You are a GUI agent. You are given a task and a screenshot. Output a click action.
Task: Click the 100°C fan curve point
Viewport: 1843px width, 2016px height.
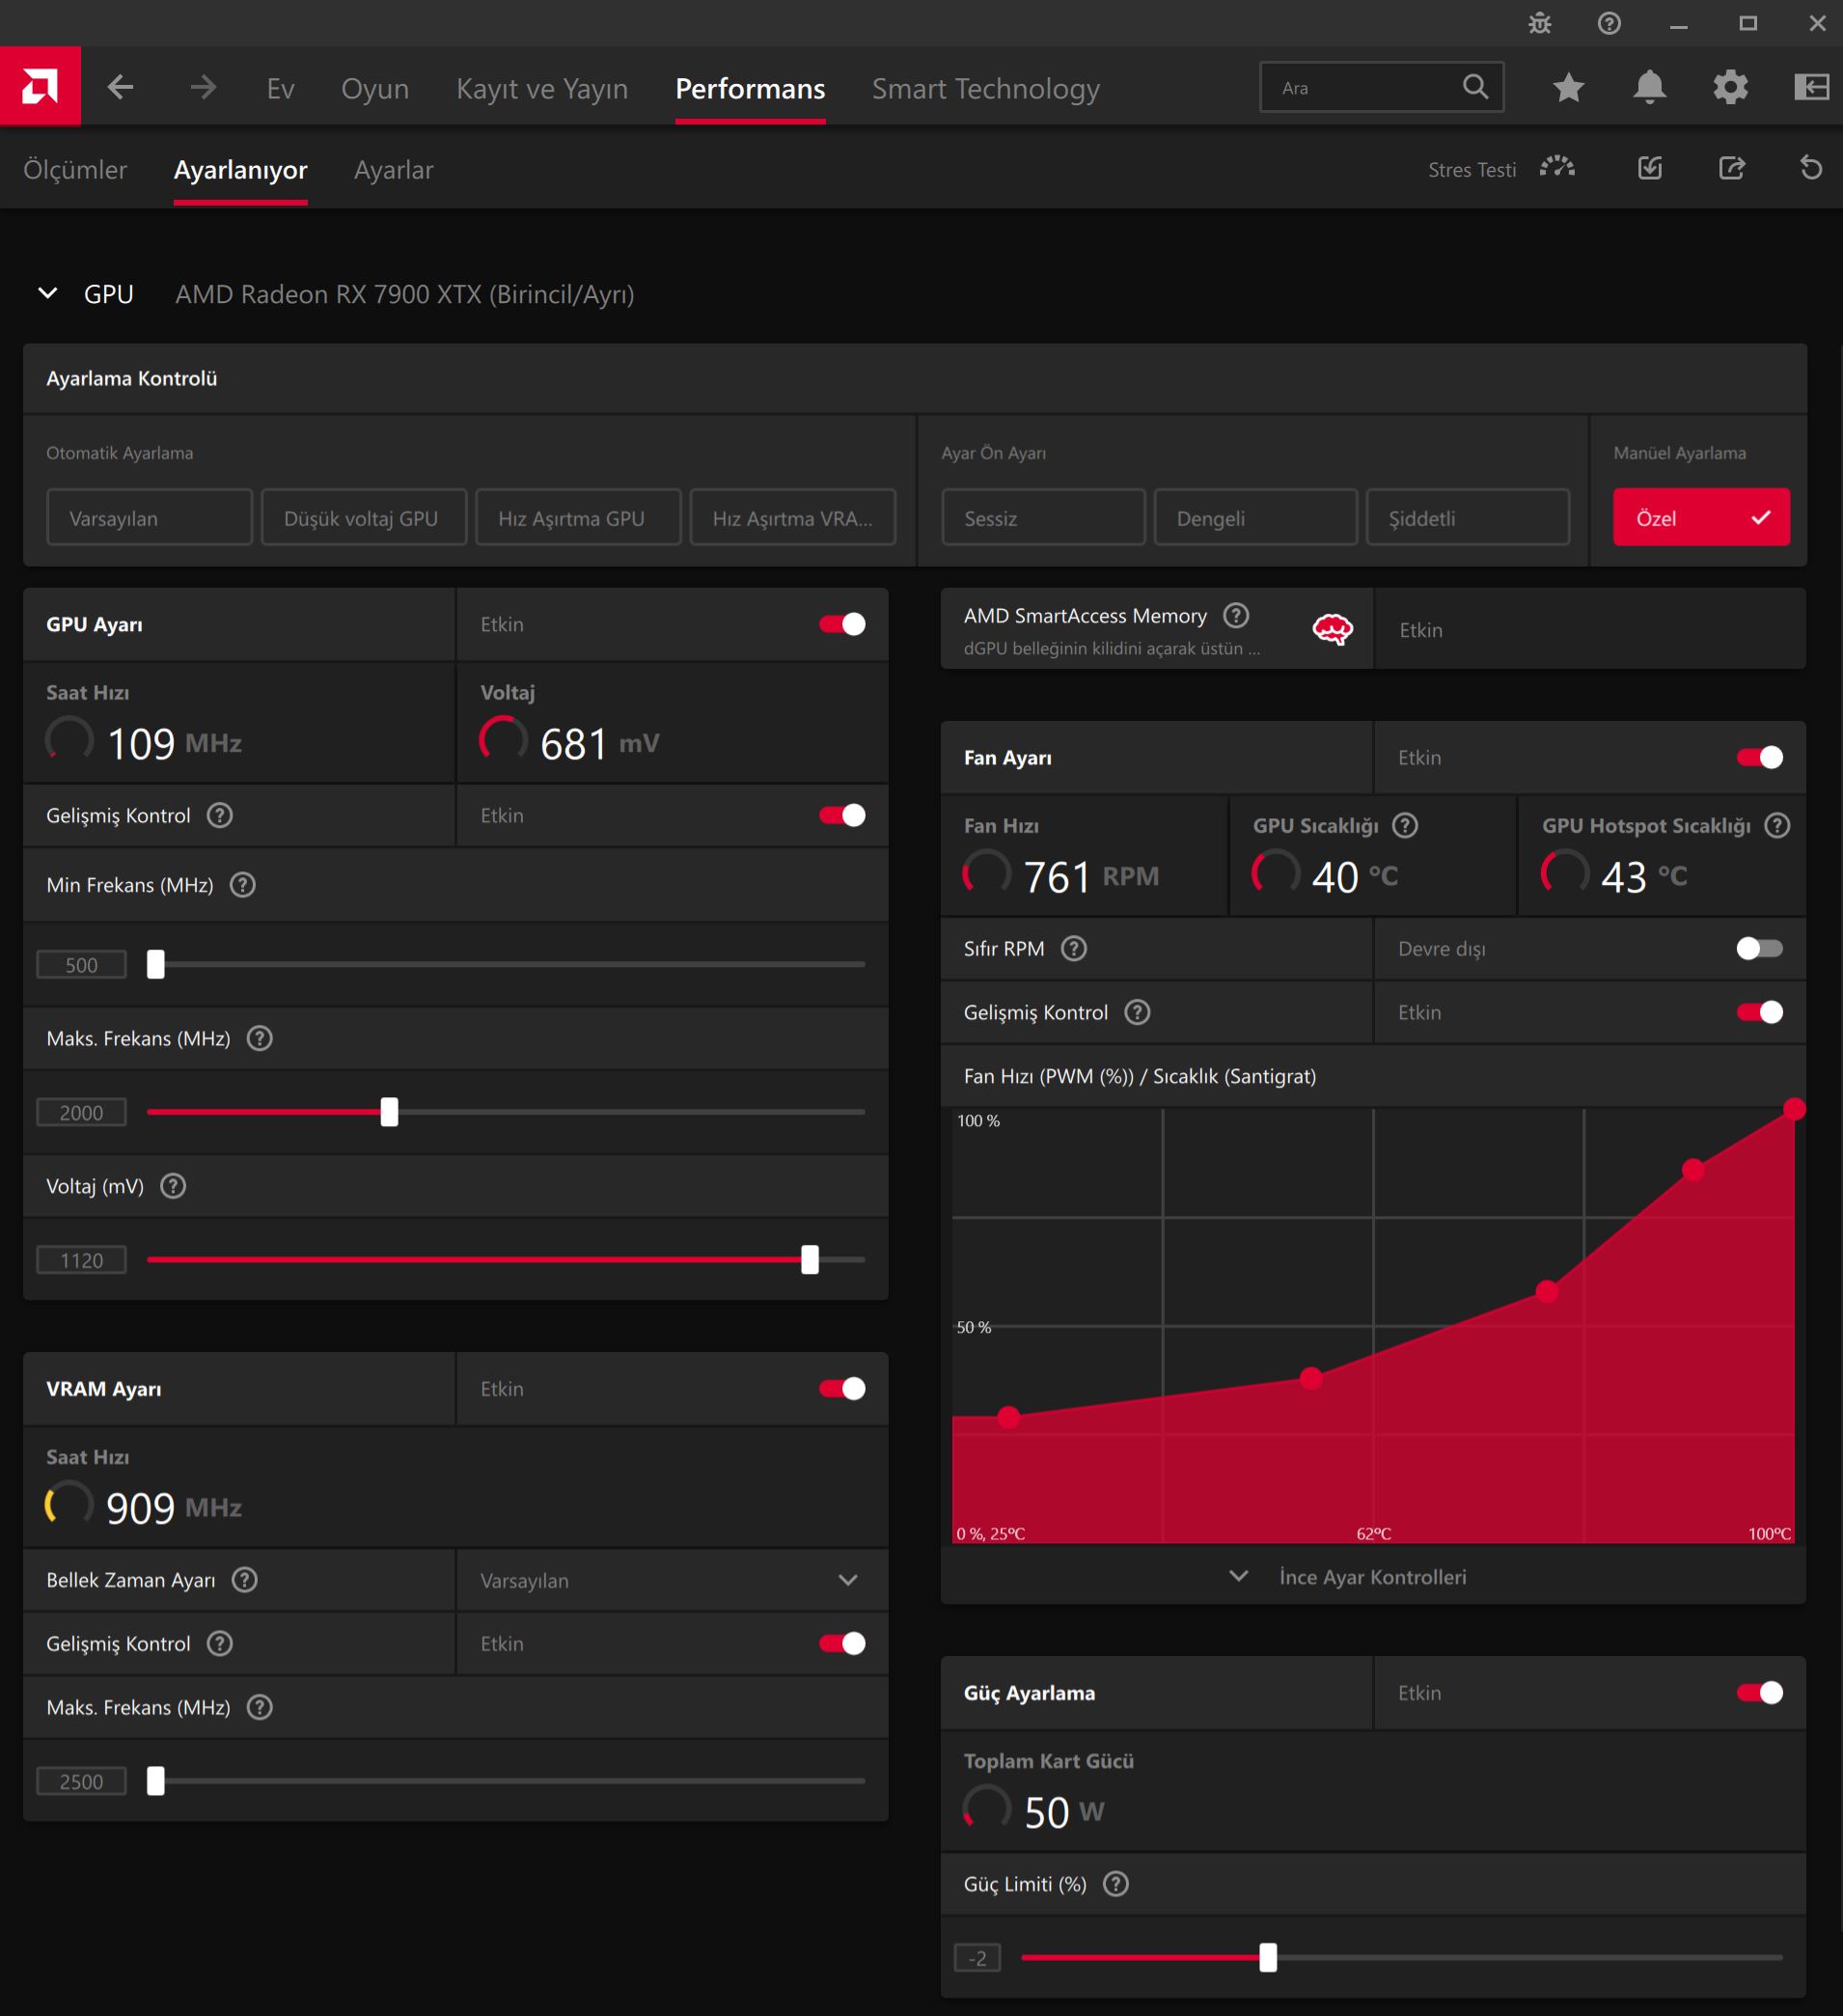coord(1794,1108)
